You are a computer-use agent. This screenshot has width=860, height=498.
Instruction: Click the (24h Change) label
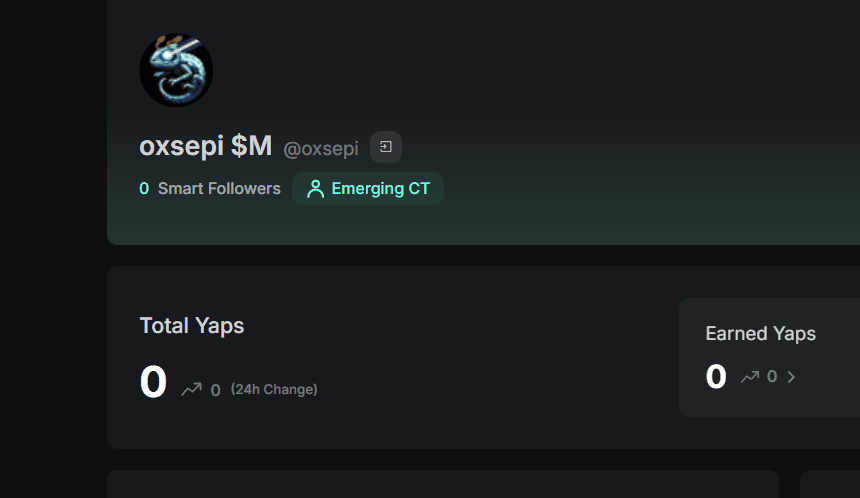(274, 389)
